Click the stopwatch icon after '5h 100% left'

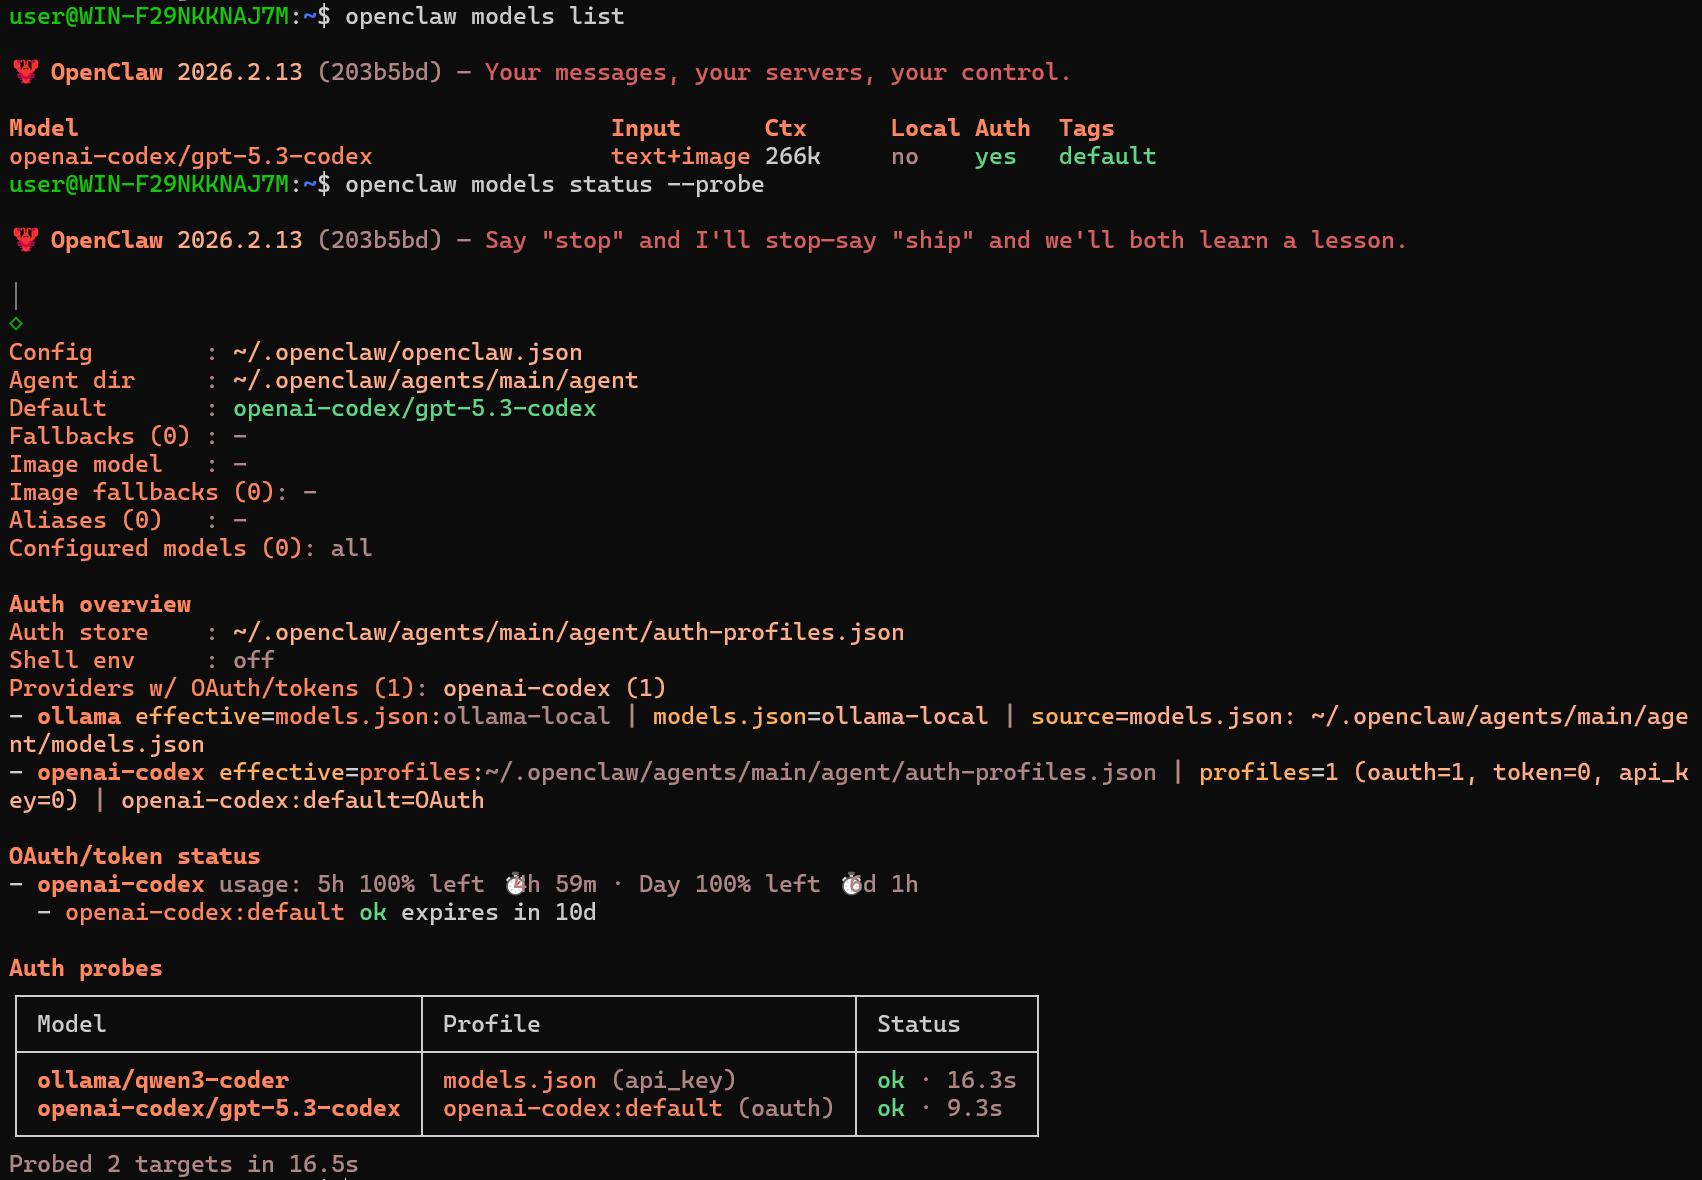(x=516, y=884)
